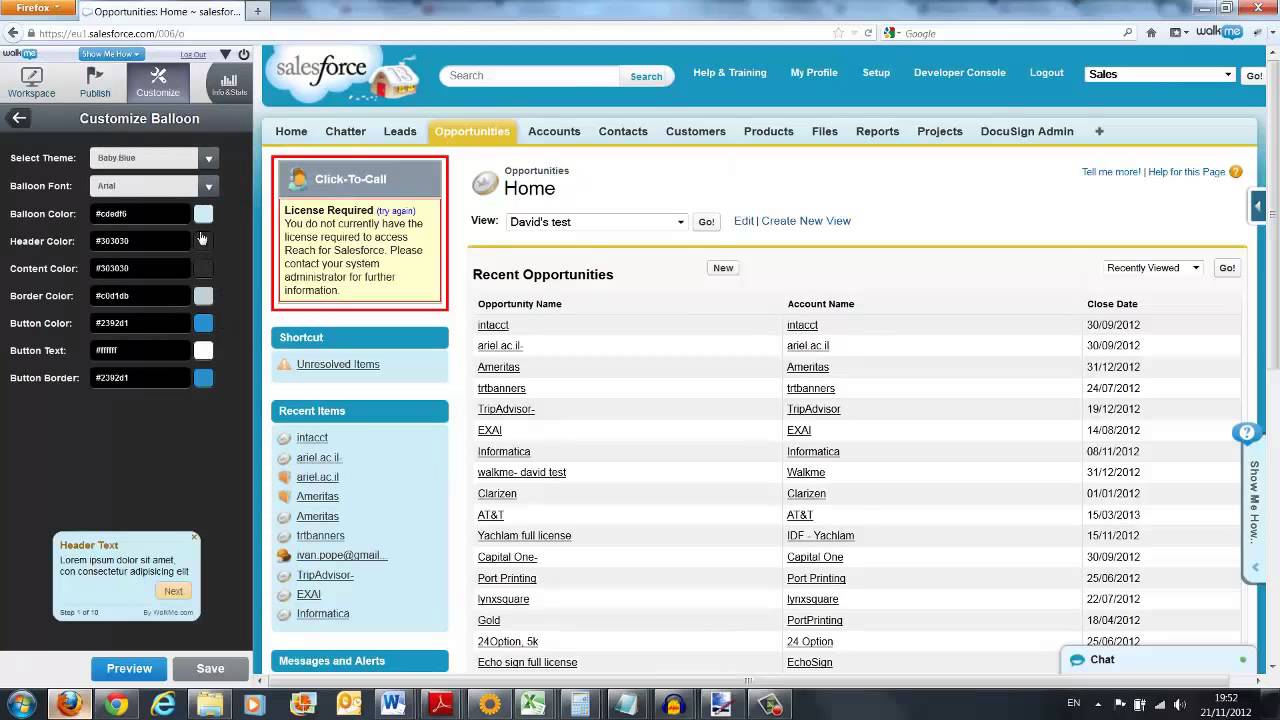Open Unresolved Items shortcut
Image resolution: width=1280 pixels, height=720 pixels.
point(338,364)
